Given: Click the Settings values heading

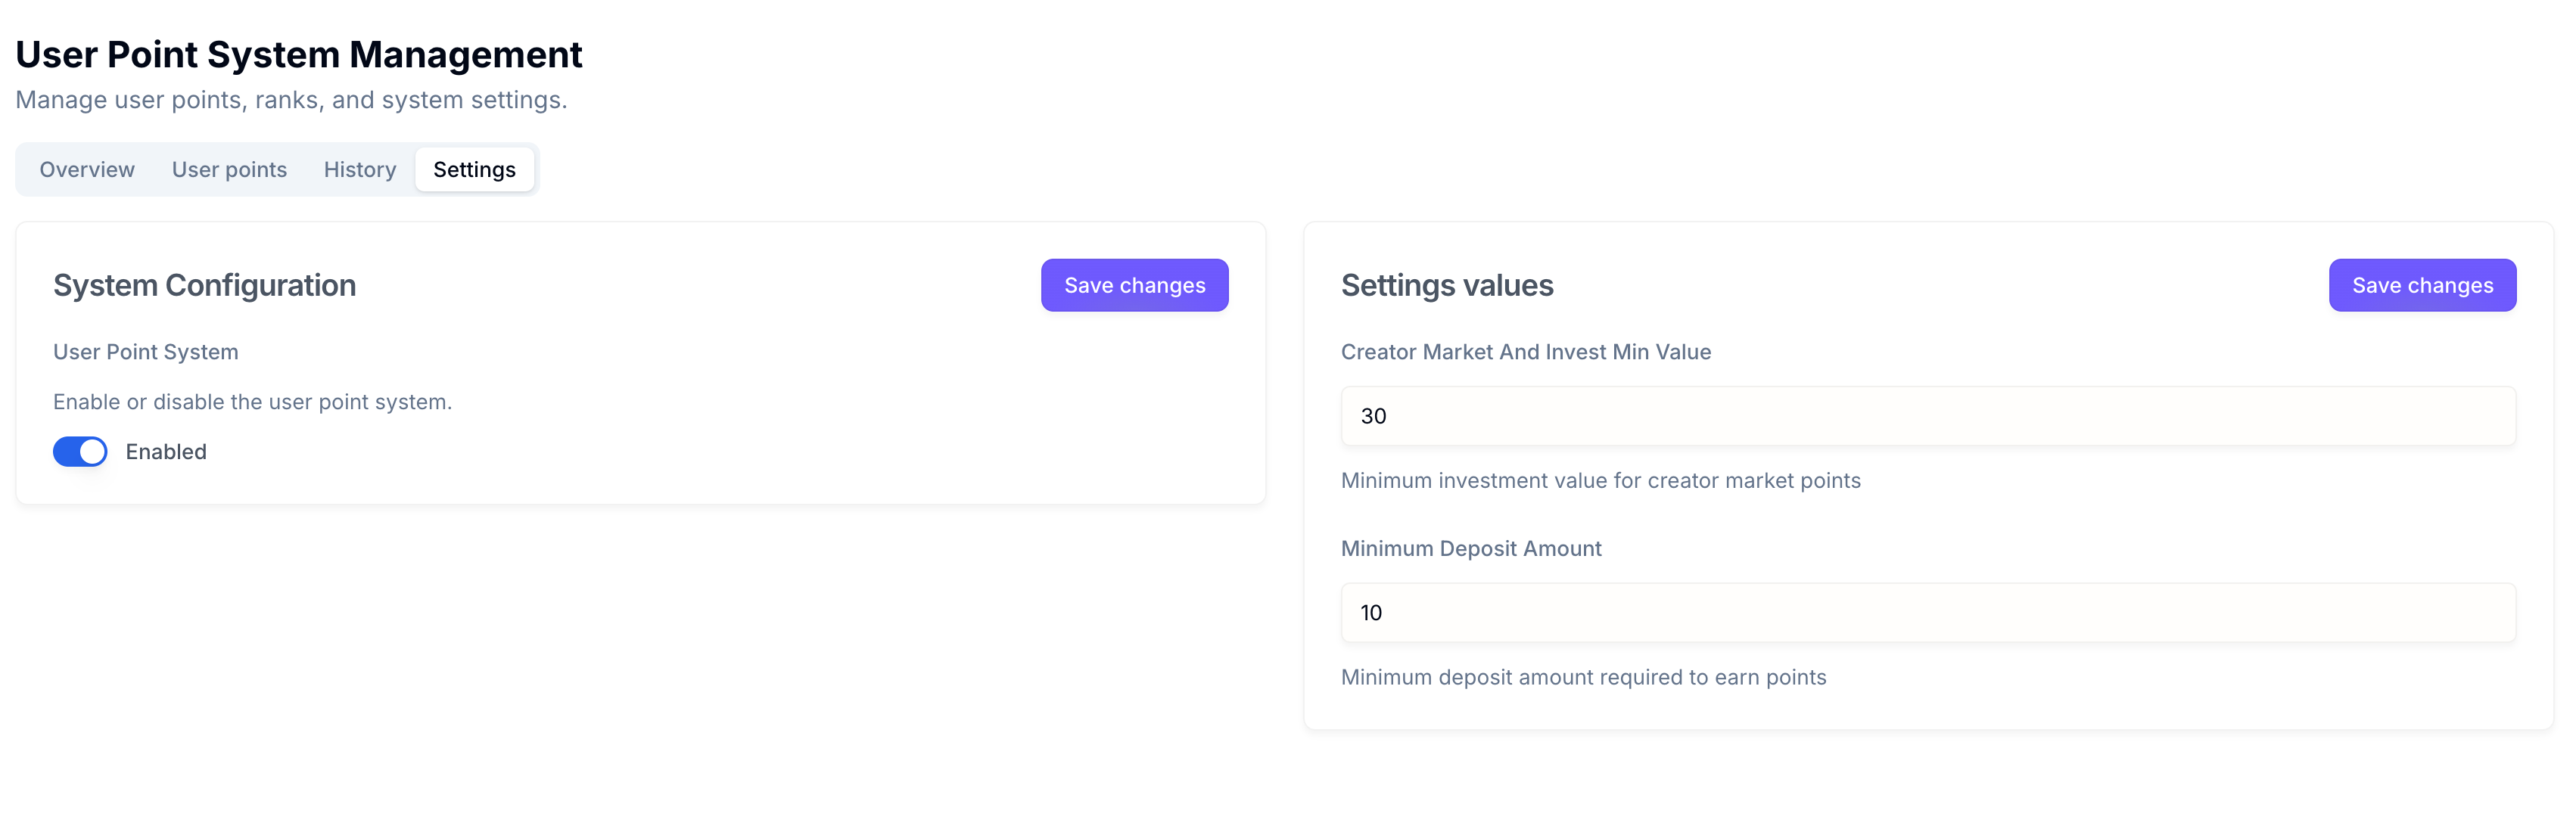Looking at the screenshot, I should 1446,286.
